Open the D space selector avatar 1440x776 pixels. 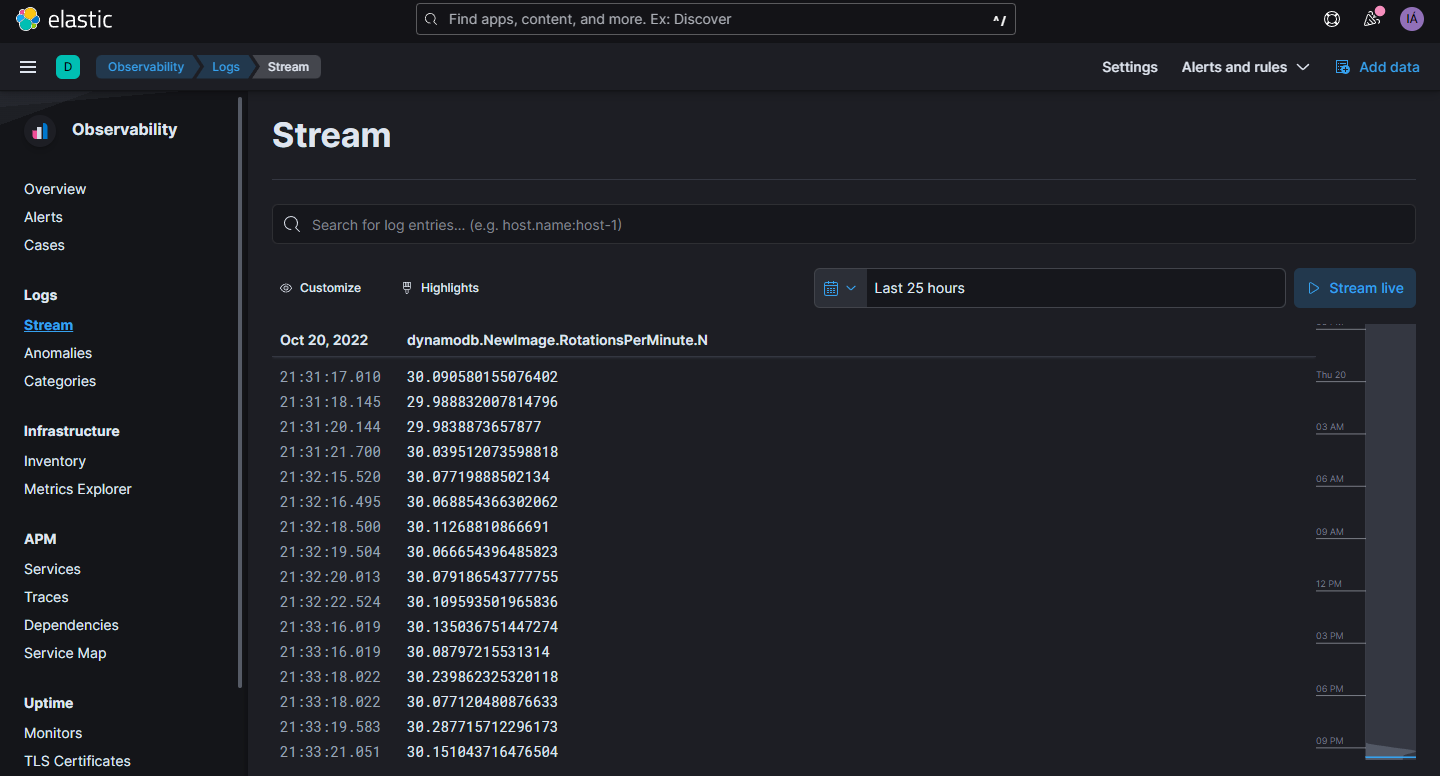(x=68, y=67)
